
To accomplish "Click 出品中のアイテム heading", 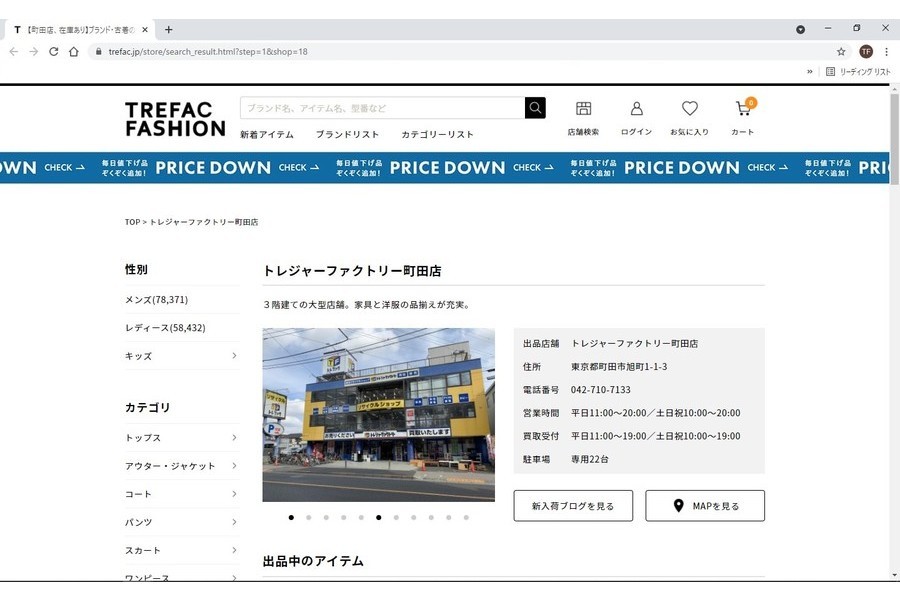I will click(x=313, y=561).
